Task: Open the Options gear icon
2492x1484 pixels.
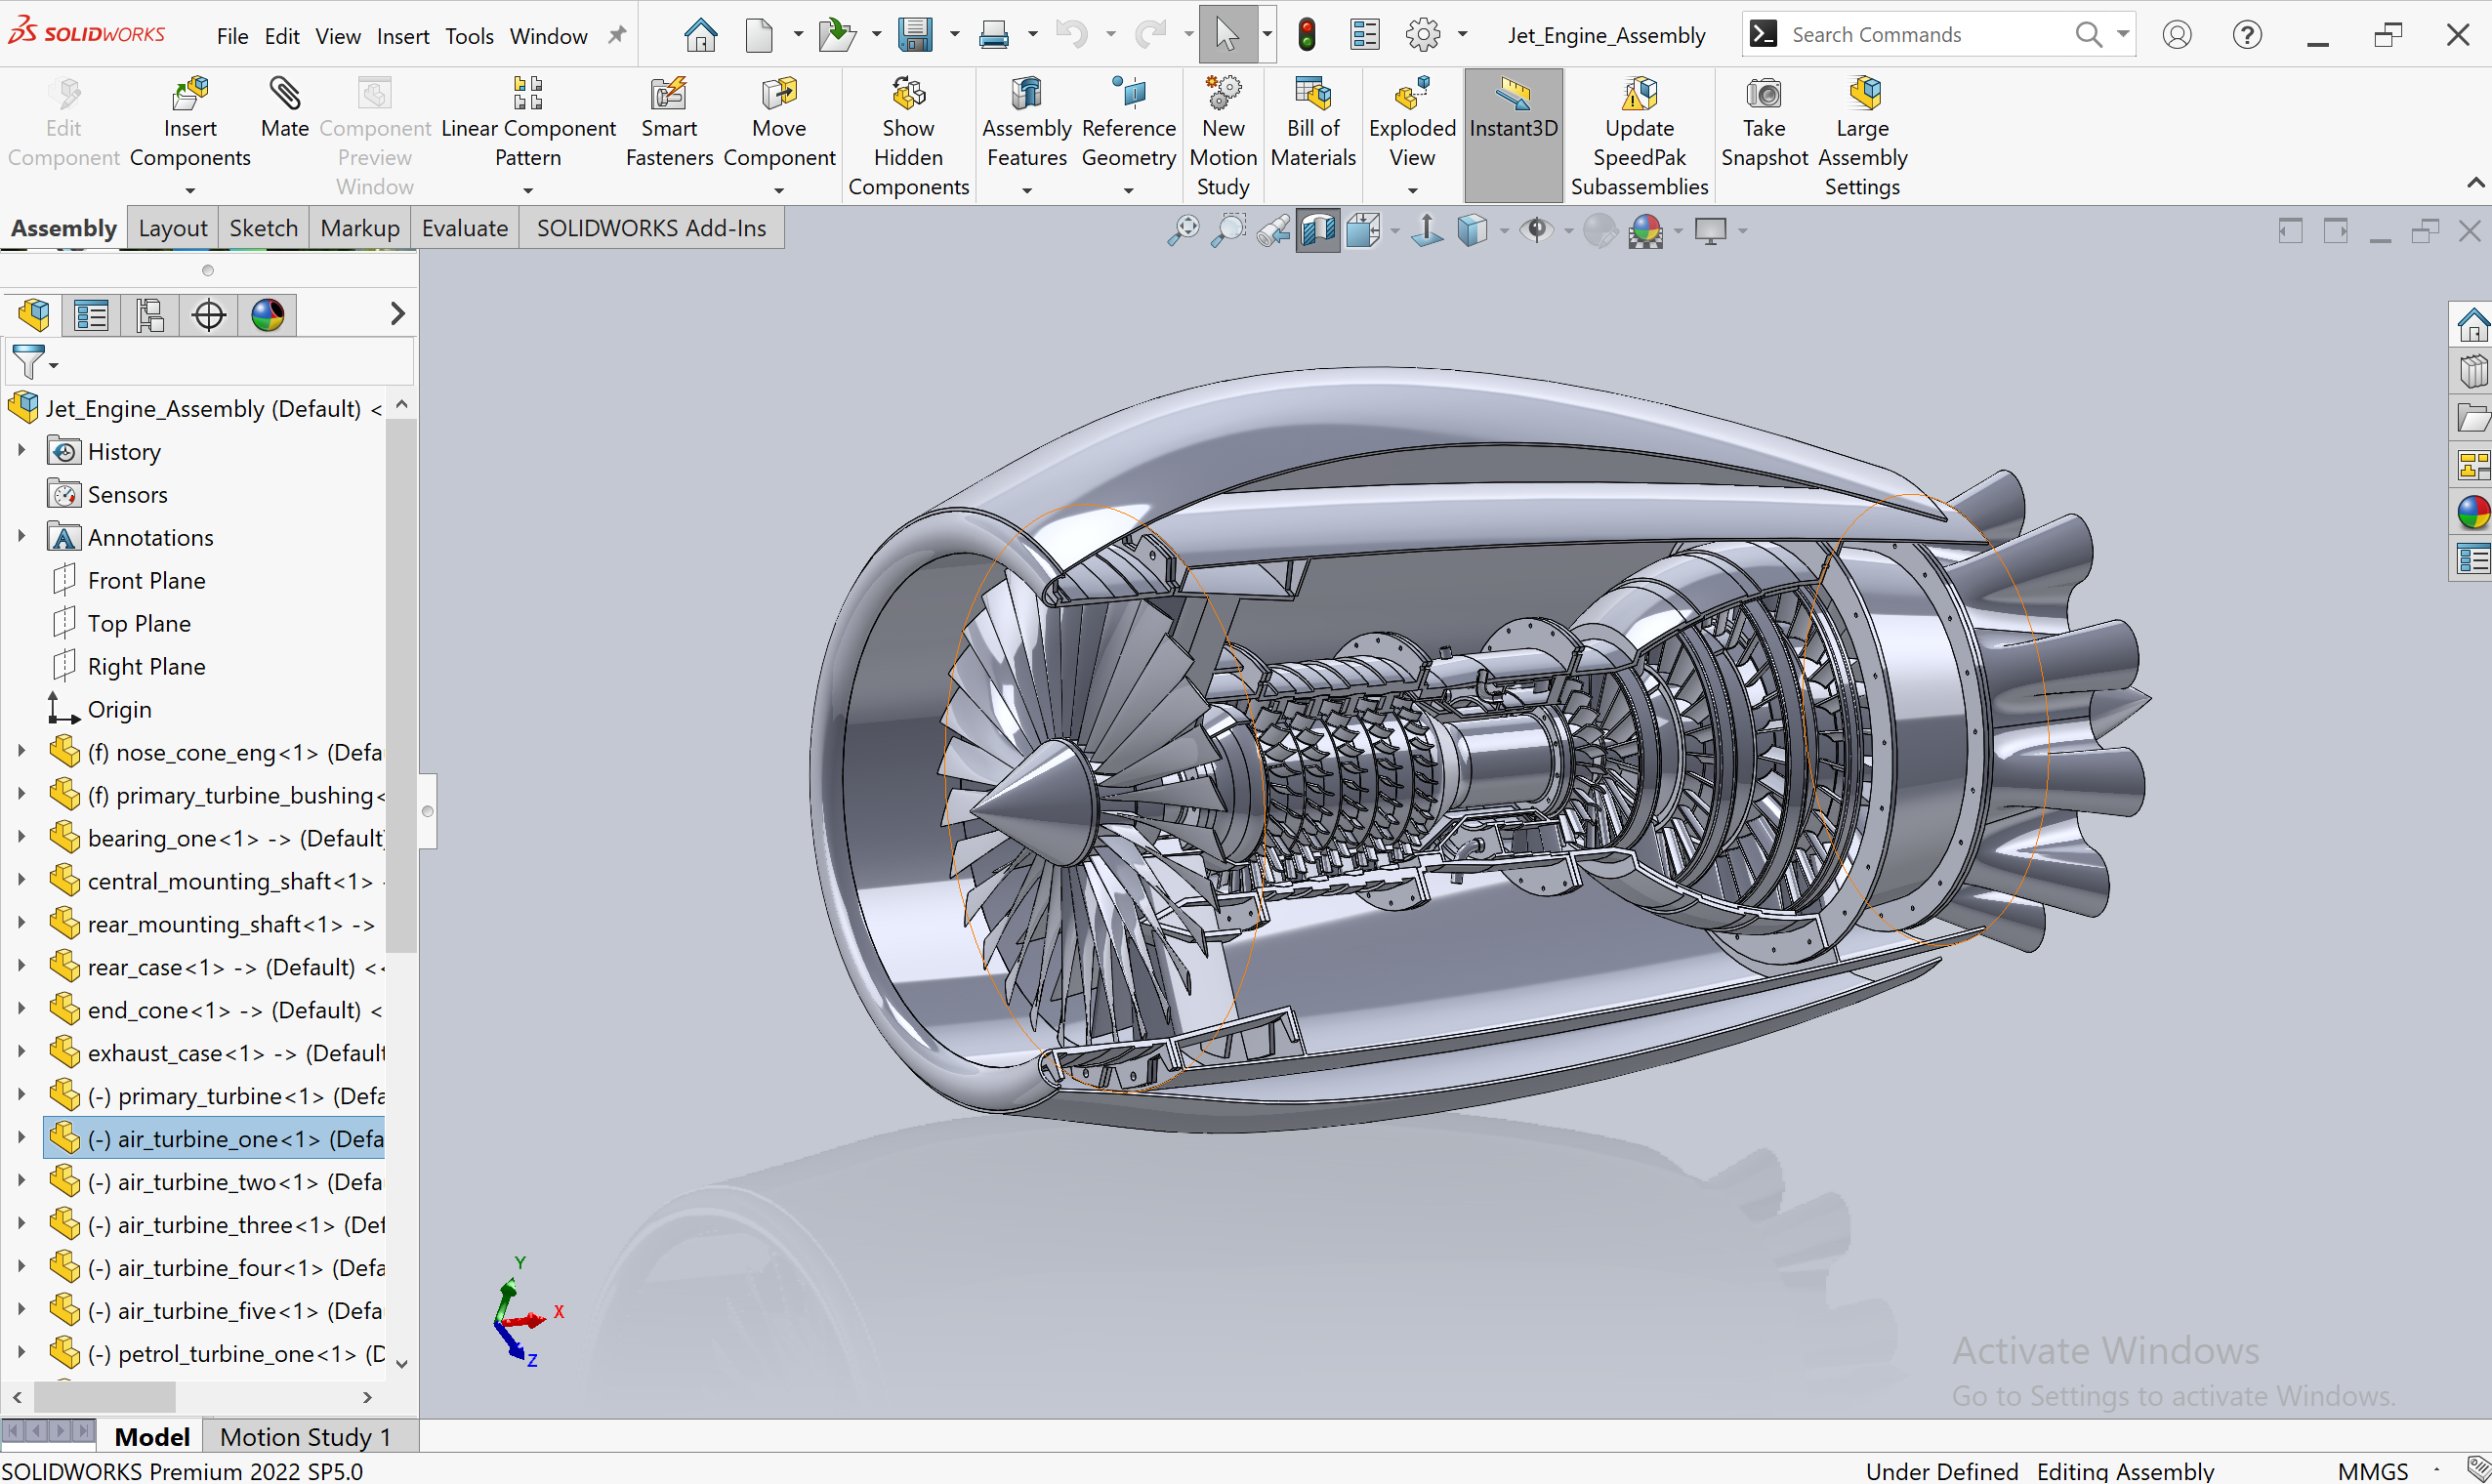Action: 1423,35
